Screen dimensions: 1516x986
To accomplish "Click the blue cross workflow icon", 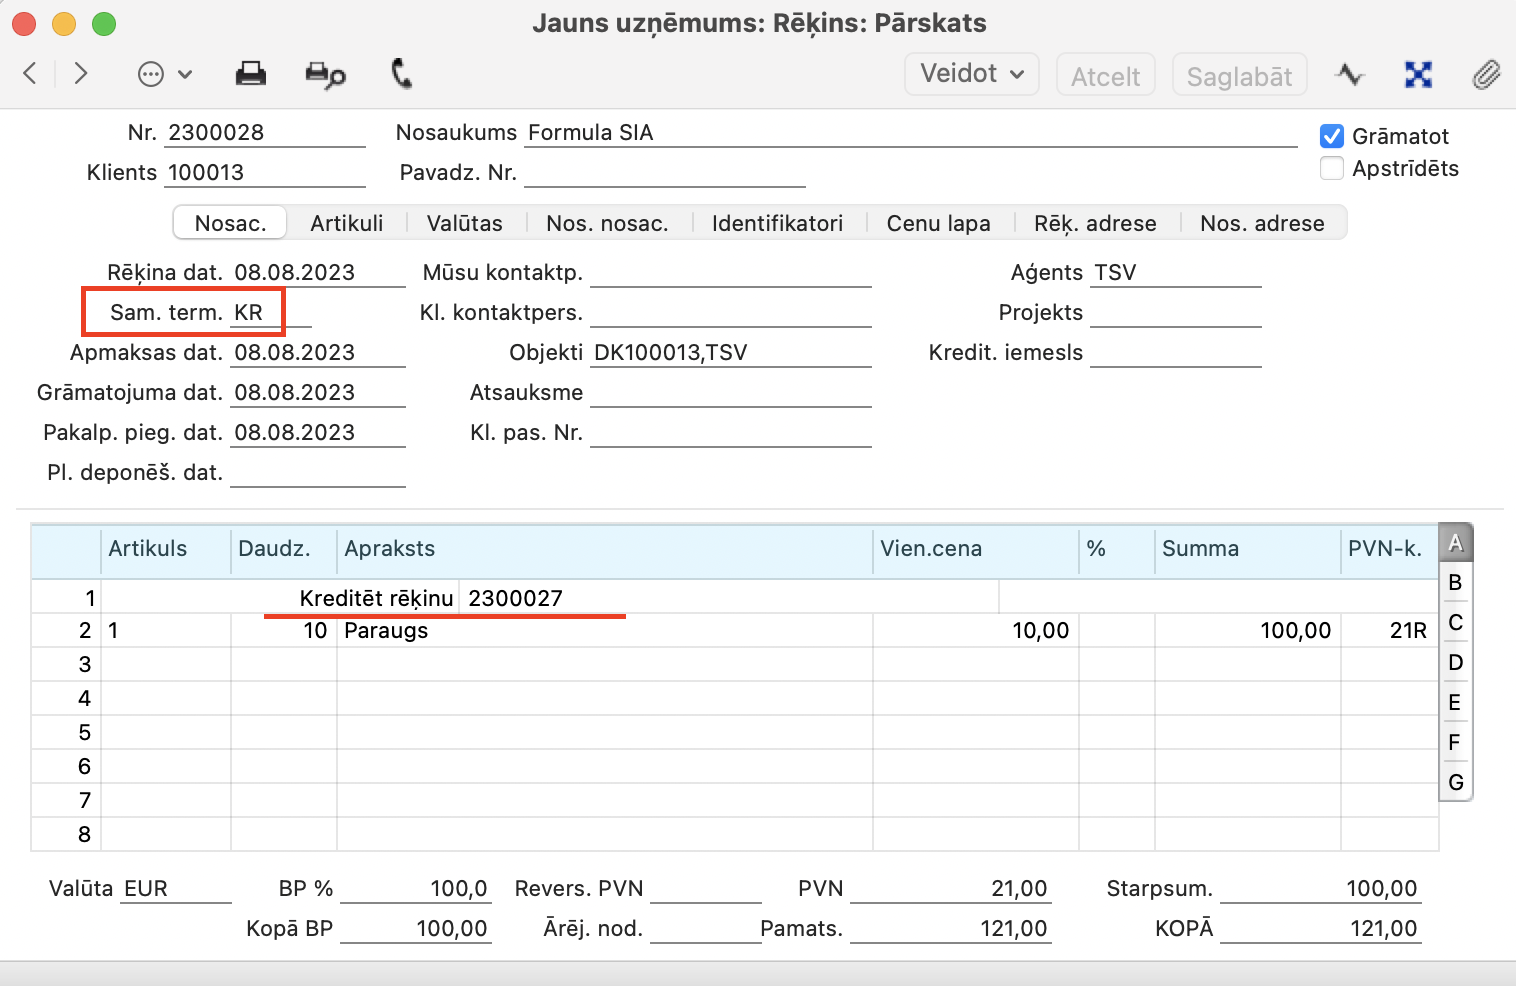I will coord(1418,75).
